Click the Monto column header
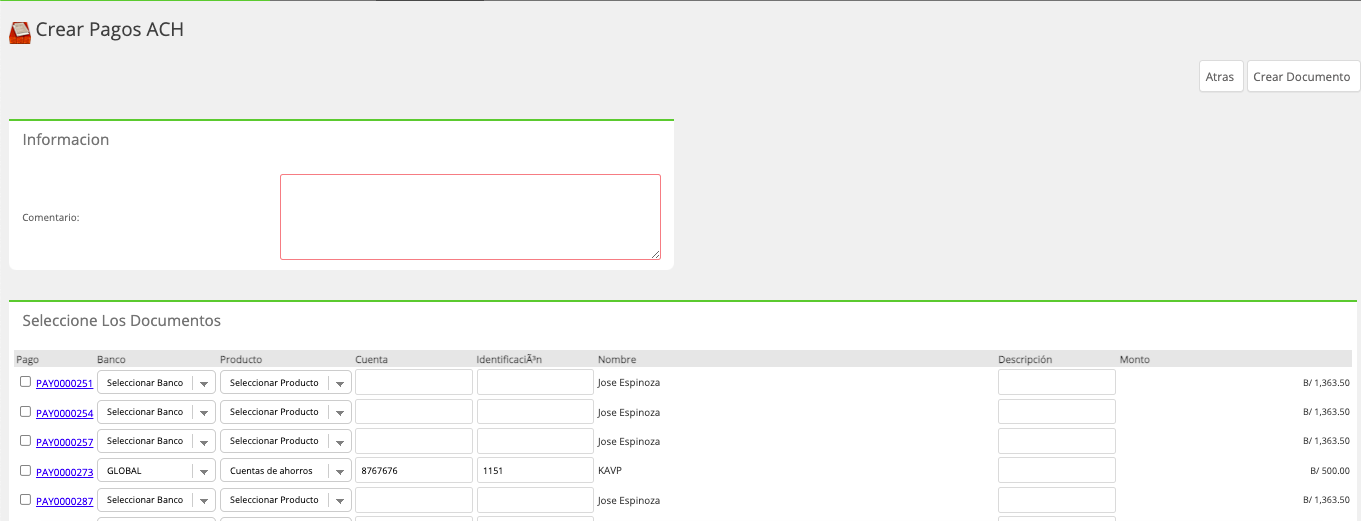1361x521 pixels. (x=1135, y=359)
